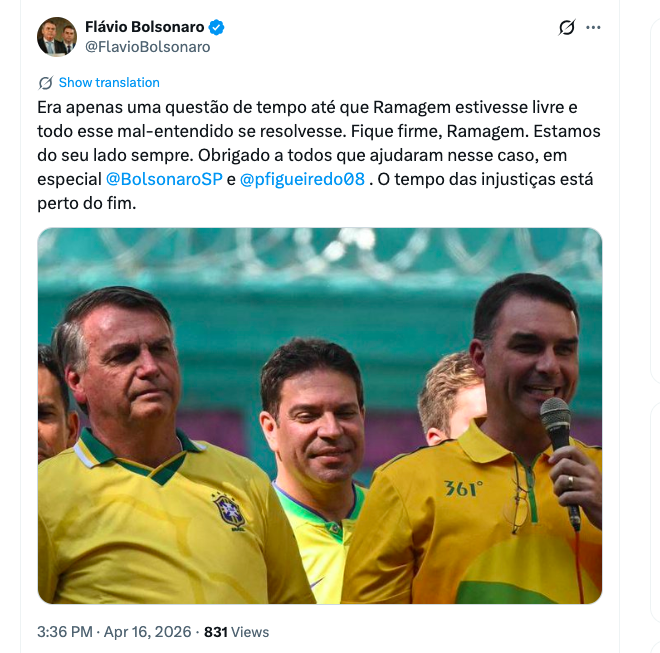Open the three-dot more options menu
The image size is (660, 653).
pos(593,27)
